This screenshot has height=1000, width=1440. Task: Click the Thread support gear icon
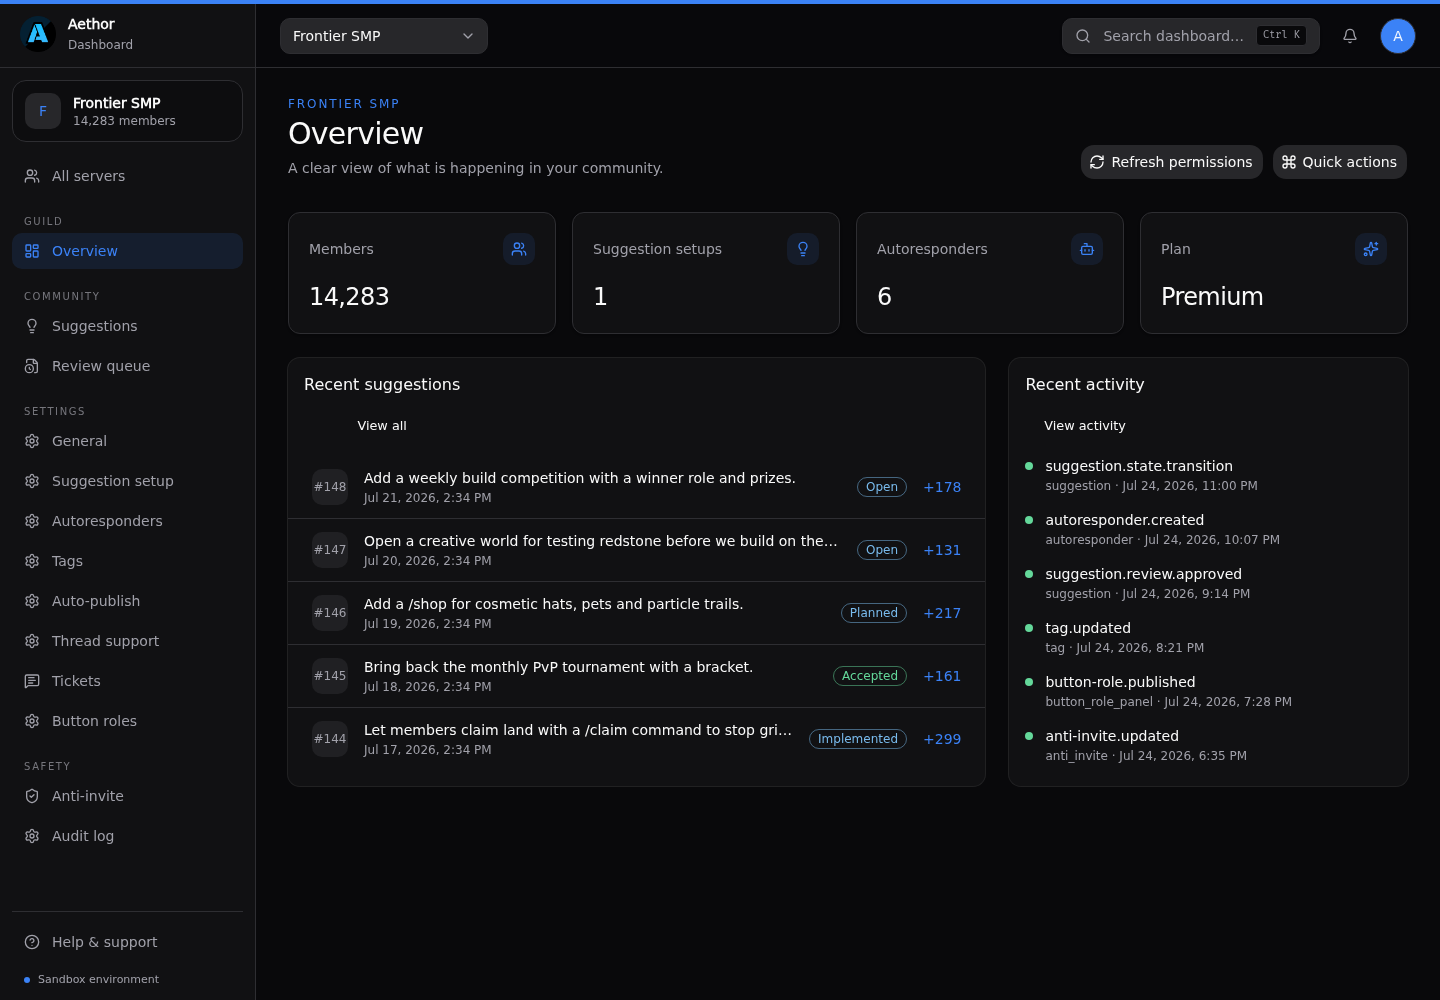(x=32, y=641)
